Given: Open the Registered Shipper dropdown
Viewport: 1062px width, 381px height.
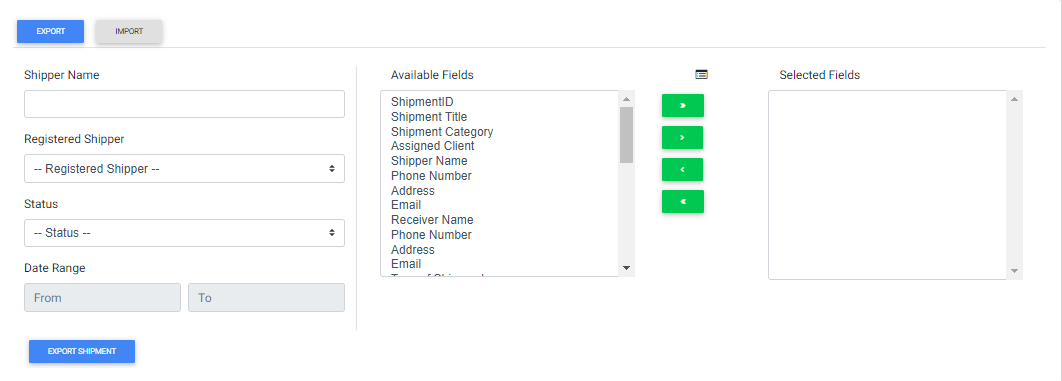Looking at the screenshot, I should pyautogui.click(x=184, y=169).
